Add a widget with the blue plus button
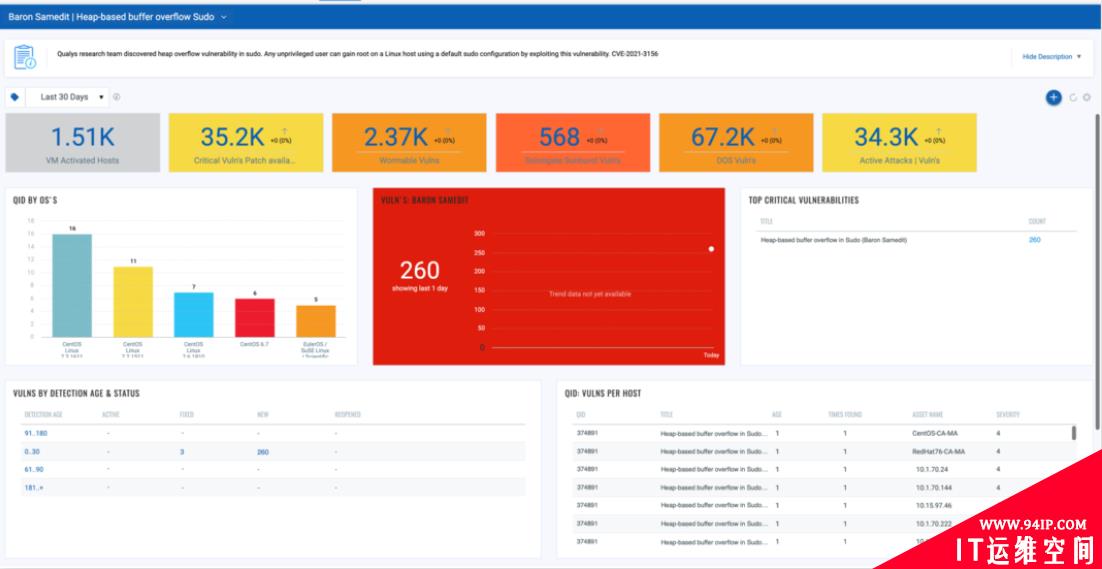Screen dimensions: 1102x569 [1053, 98]
